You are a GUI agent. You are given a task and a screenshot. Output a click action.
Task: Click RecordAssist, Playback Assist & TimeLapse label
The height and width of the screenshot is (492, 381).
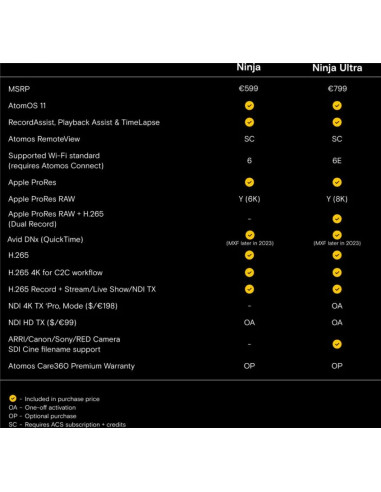(x=84, y=122)
